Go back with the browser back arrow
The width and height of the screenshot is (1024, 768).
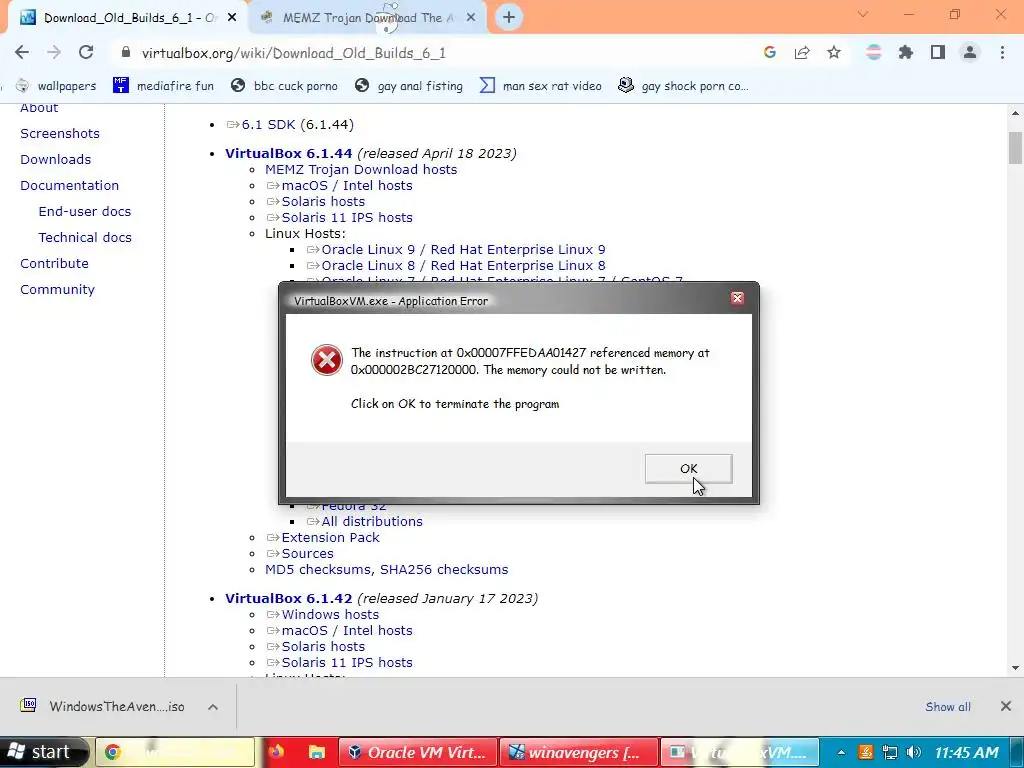22,52
